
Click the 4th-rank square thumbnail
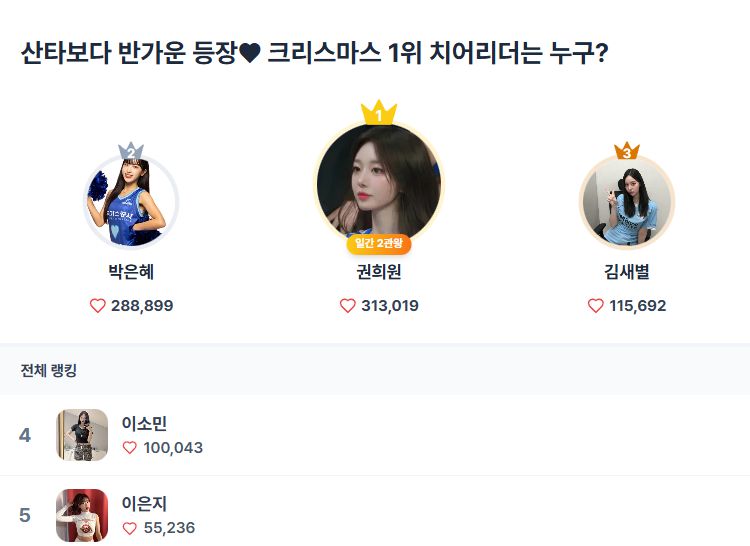(x=82, y=435)
